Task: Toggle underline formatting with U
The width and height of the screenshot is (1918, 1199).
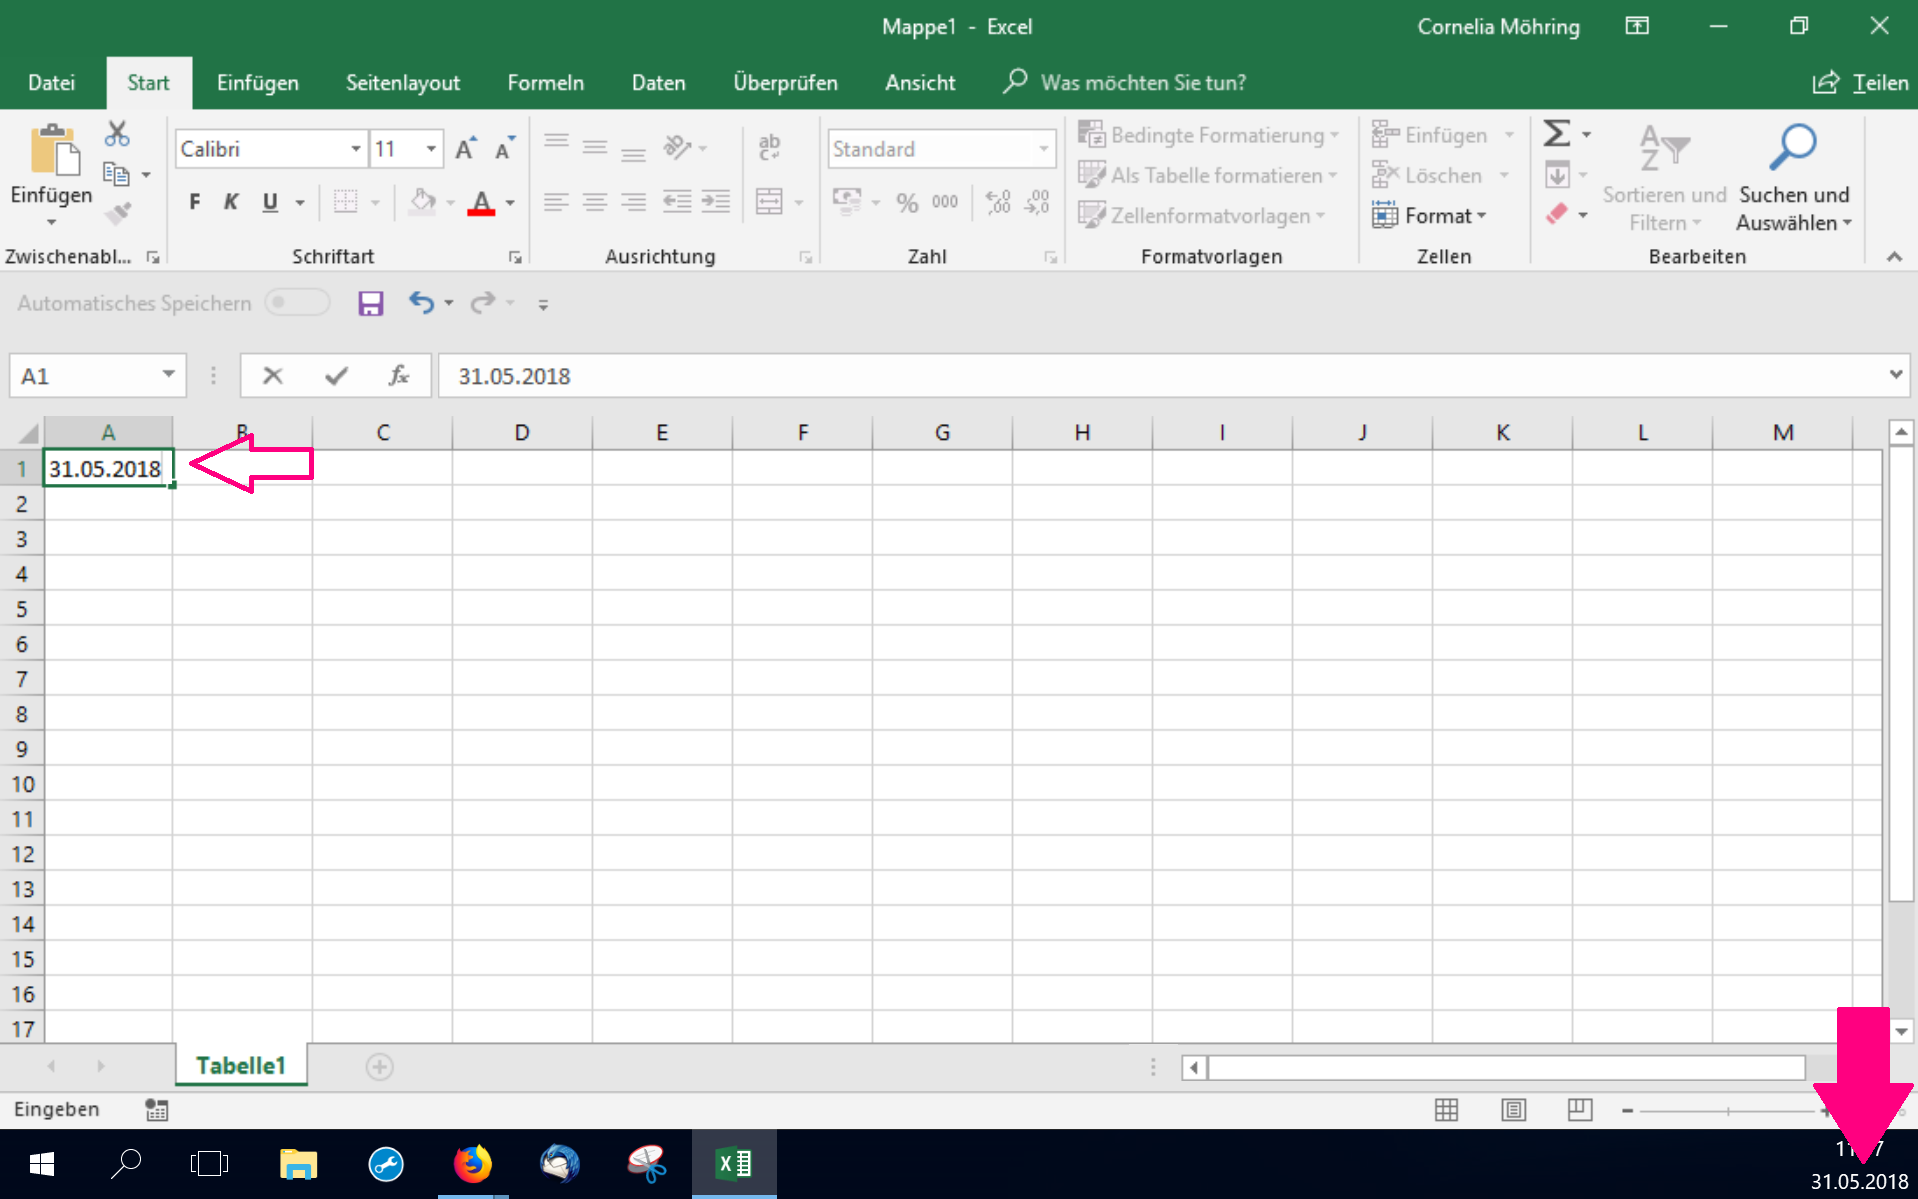Action: (270, 202)
